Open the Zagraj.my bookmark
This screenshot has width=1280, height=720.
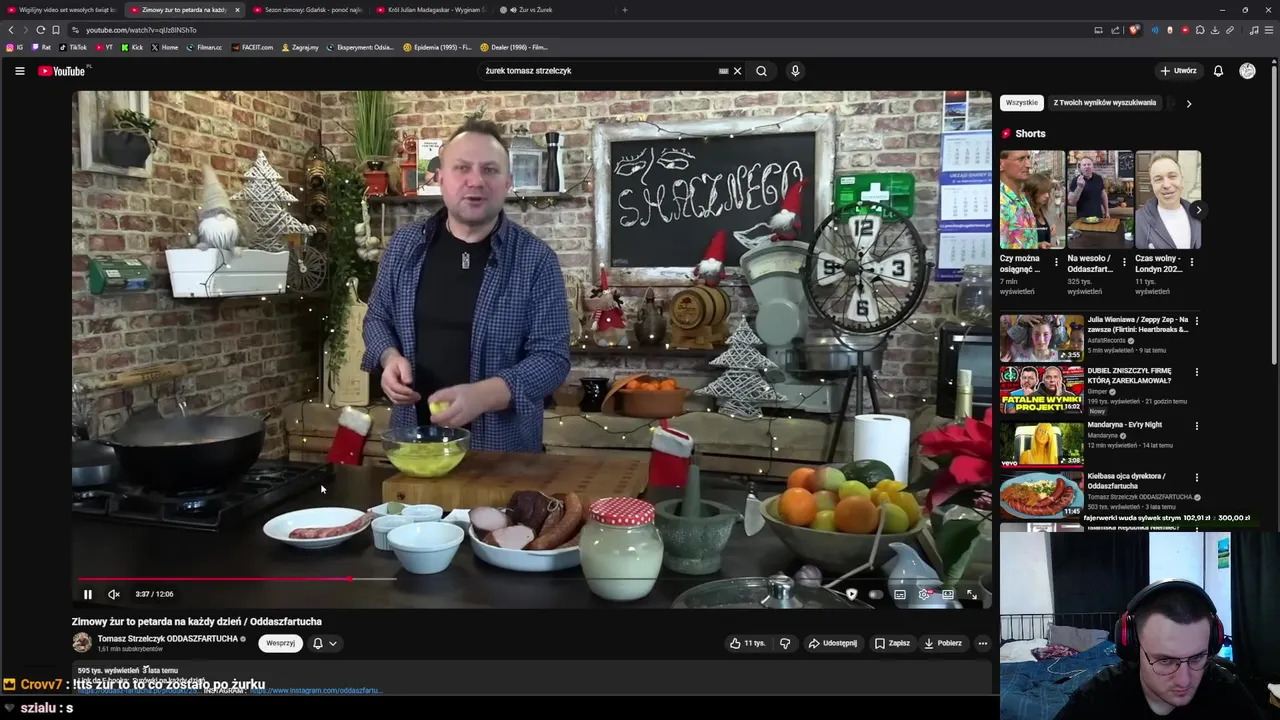click(x=300, y=47)
